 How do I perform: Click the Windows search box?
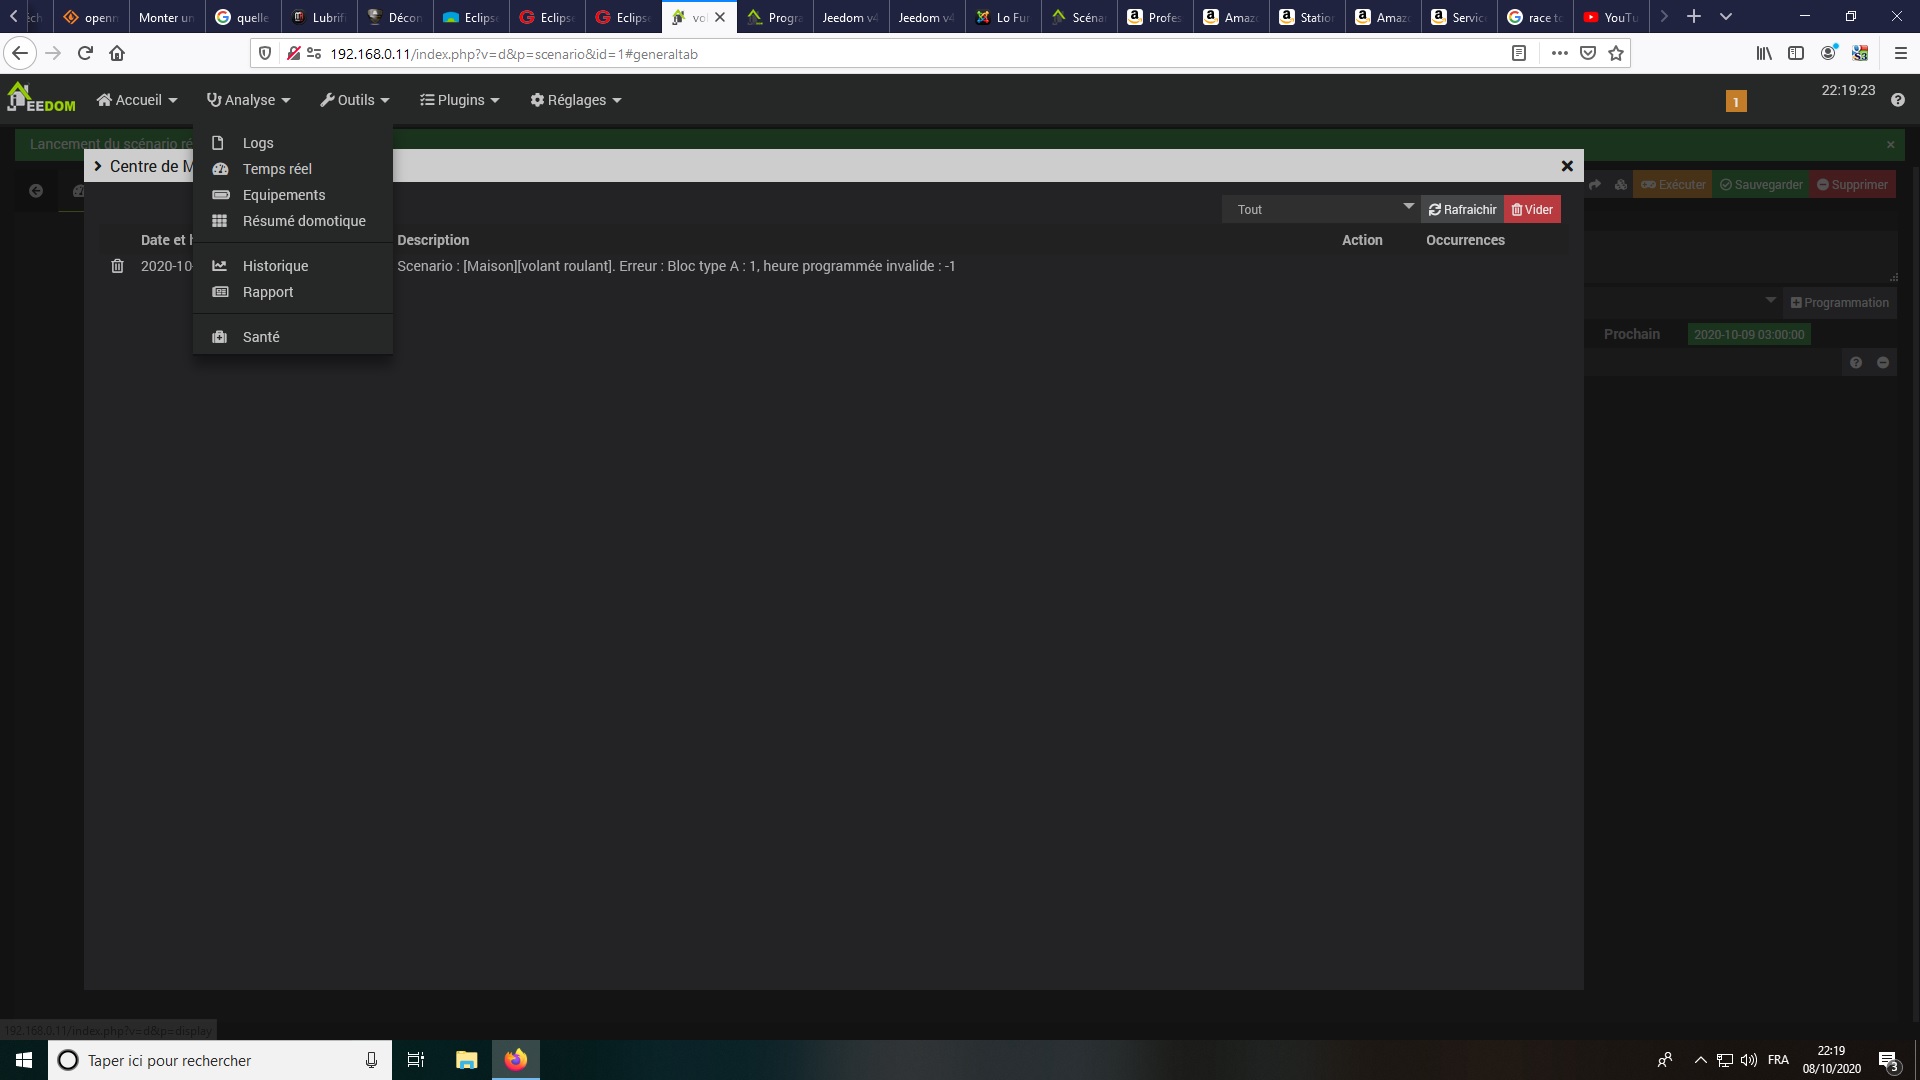tap(219, 1060)
